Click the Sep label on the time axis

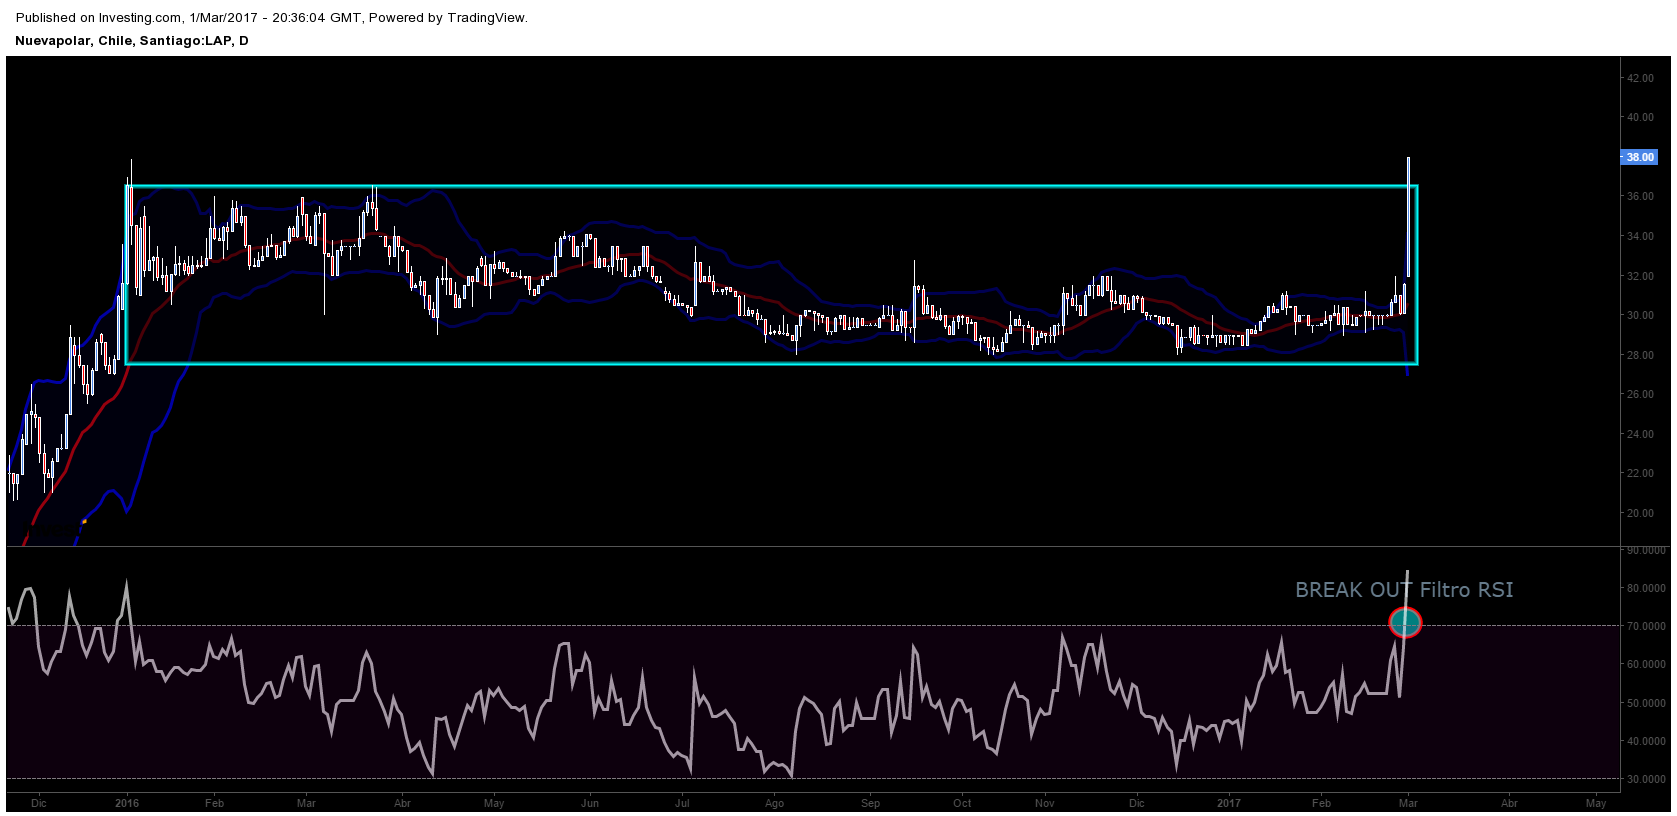coord(870,803)
